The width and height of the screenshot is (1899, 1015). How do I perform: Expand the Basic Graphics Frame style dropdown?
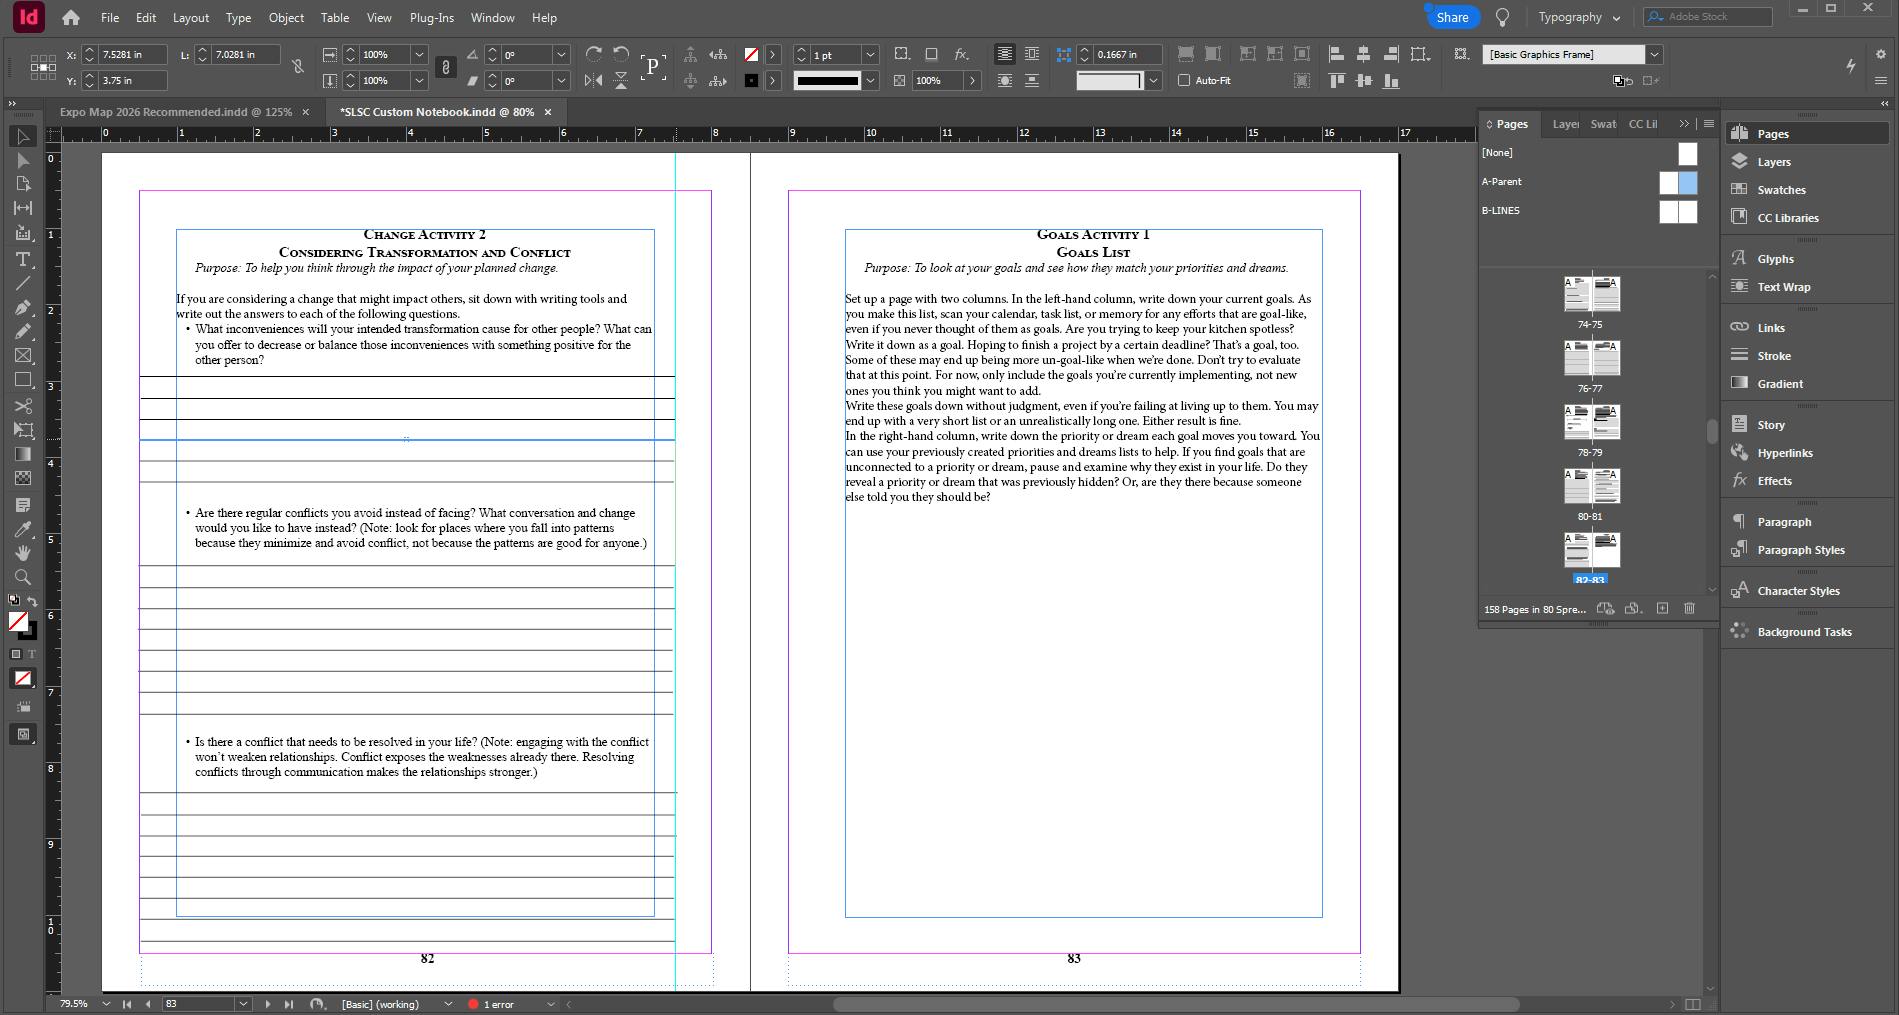1654,54
